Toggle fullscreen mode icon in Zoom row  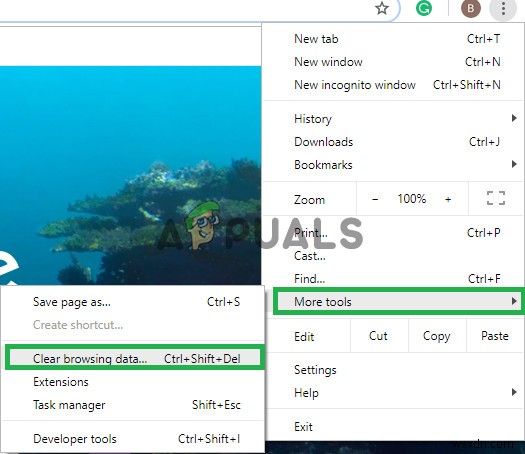point(496,198)
